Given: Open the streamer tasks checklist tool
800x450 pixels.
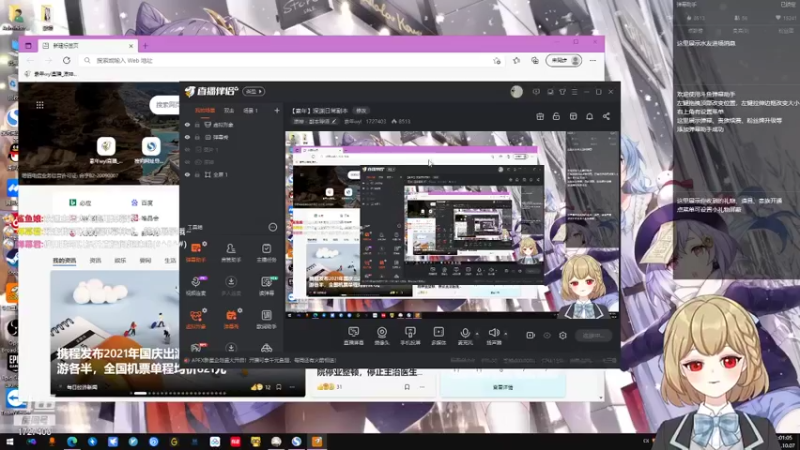Looking at the screenshot, I should pos(266,252).
